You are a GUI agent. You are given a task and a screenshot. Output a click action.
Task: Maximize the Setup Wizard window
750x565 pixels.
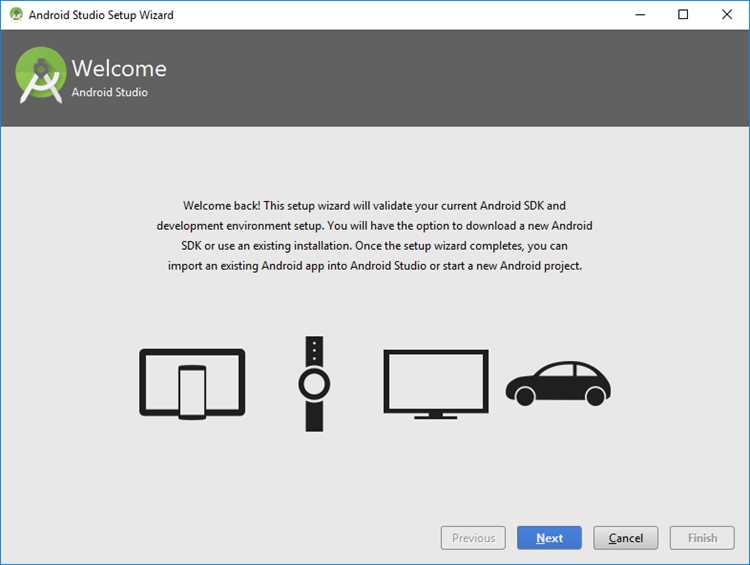pos(683,14)
